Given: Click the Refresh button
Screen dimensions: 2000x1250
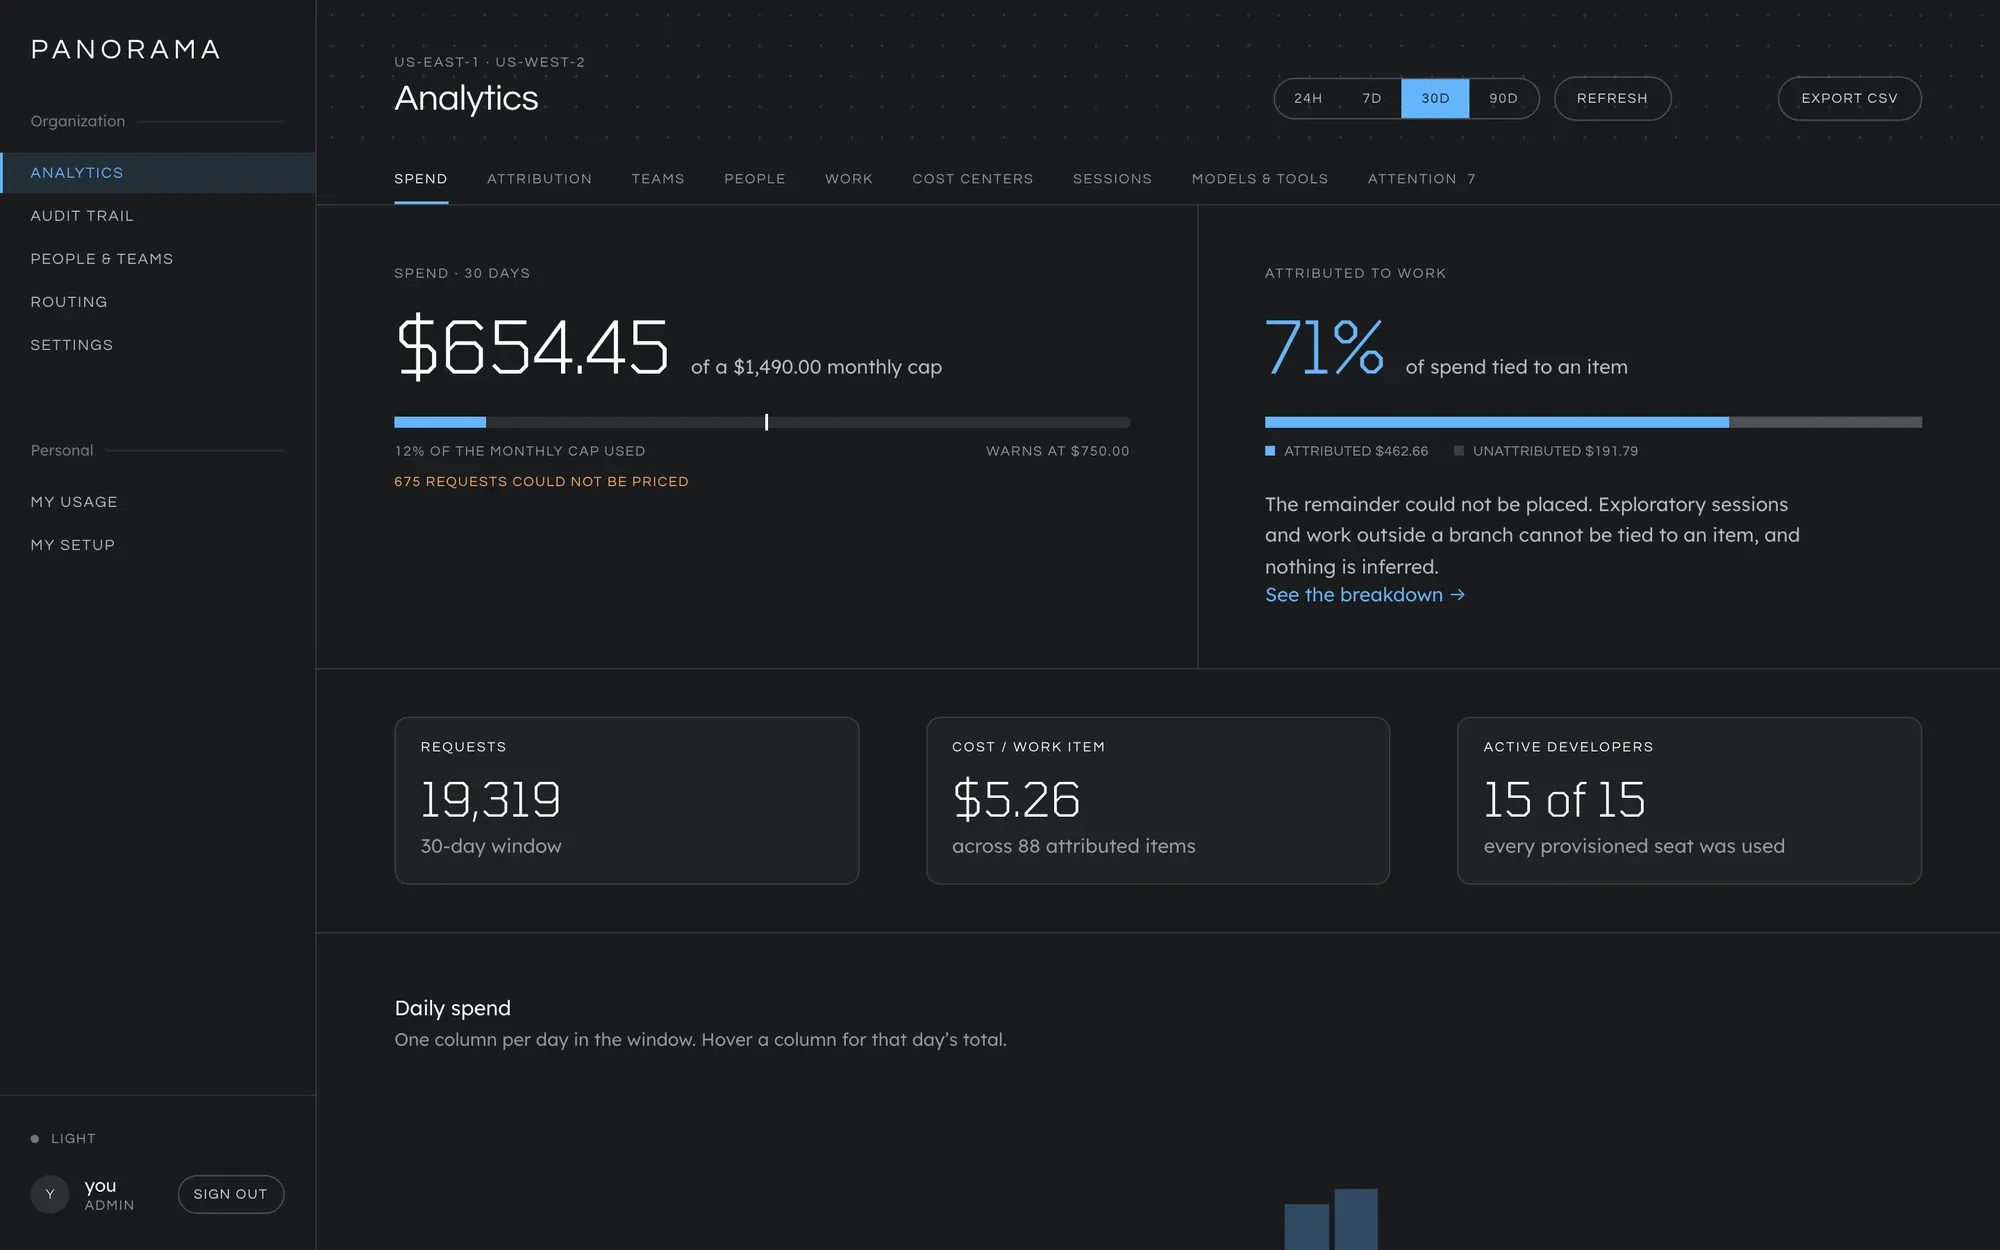Looking at the screenshot, I should [x=1612, y=98].
